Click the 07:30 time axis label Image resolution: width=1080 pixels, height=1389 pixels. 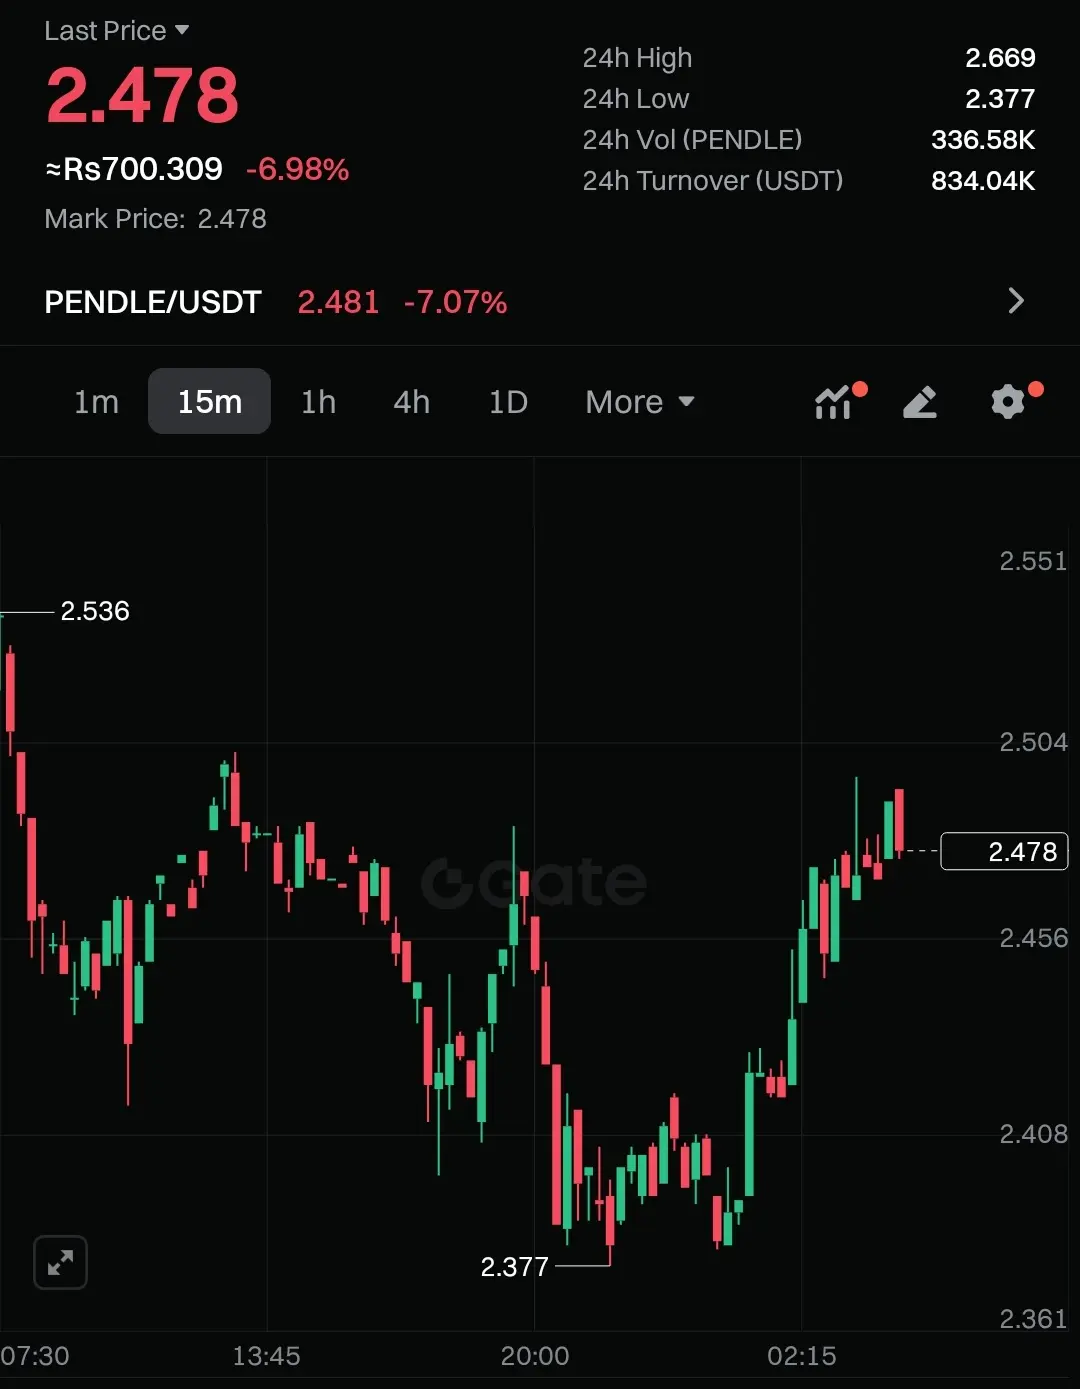tap(35, 1357)
